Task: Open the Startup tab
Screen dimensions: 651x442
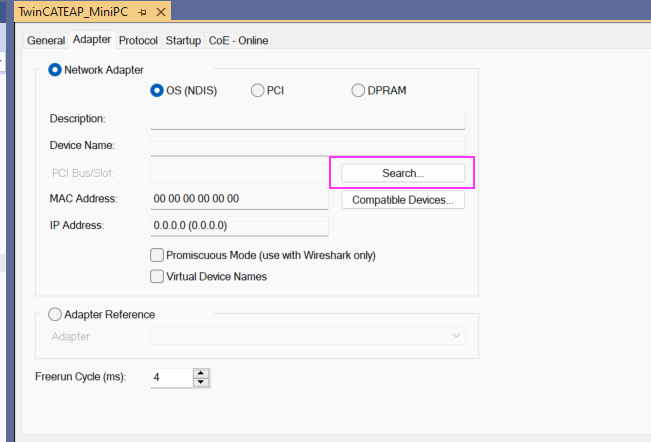Action: [x=183, y=41]
